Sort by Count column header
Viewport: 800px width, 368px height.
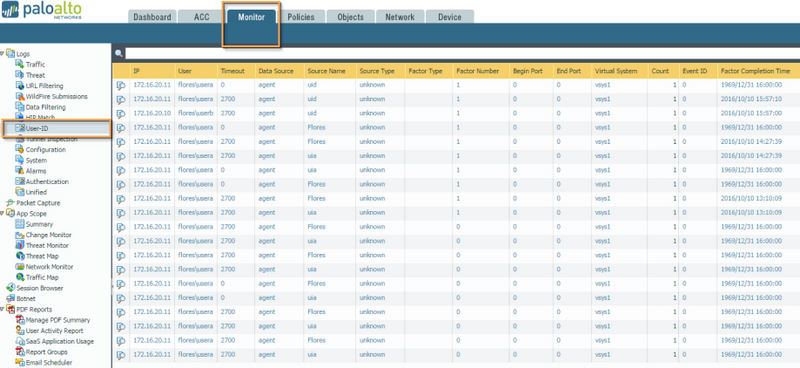pos(662,71)
